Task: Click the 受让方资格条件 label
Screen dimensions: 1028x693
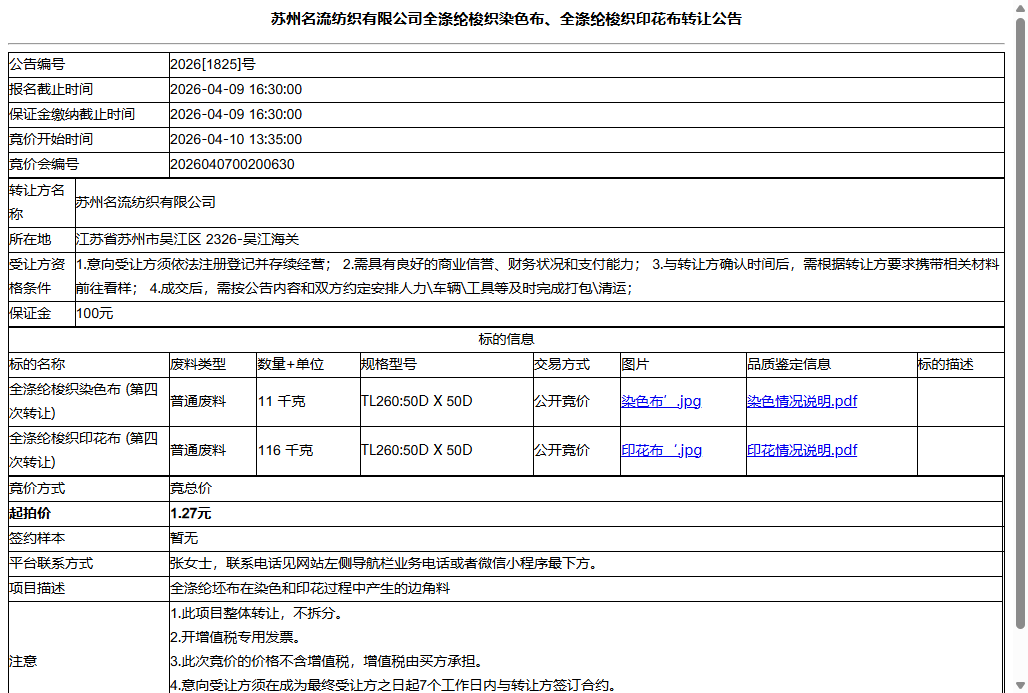Action: pos(37,276)
